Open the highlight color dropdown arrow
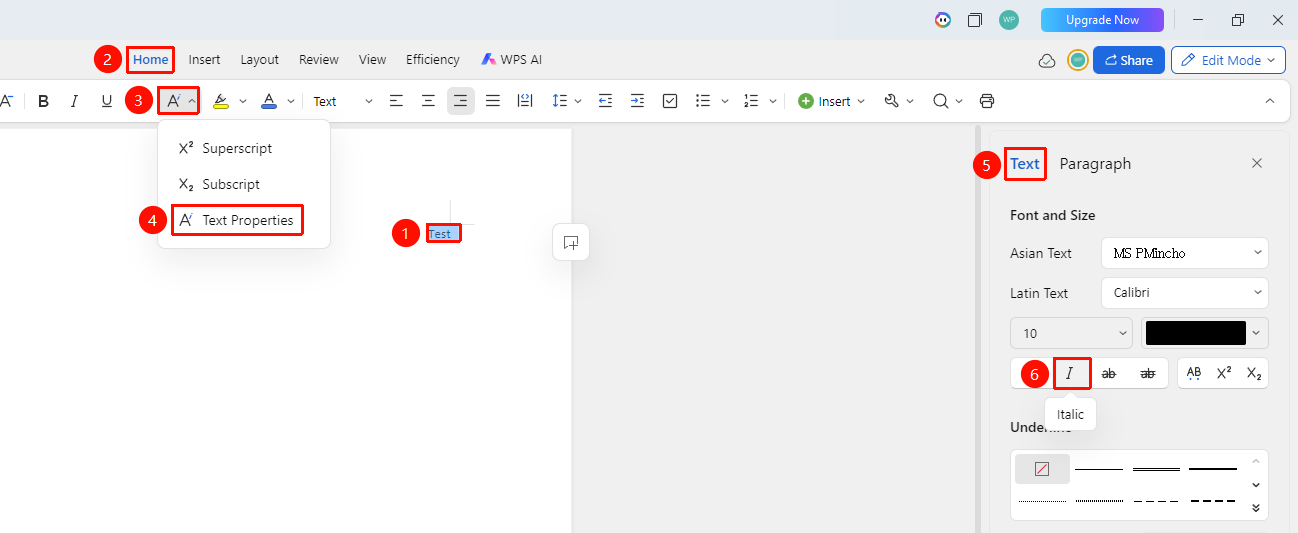 tap(243, 101)
